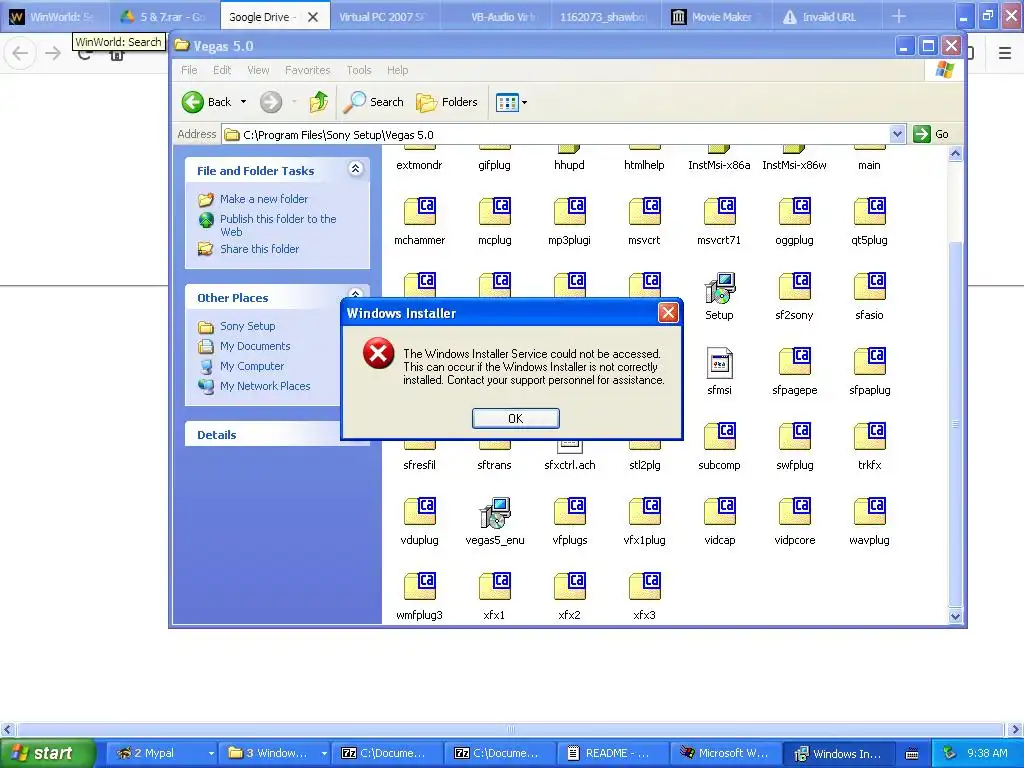The width and height of the screenshot is (1024, 768).
Task: Click the file list scroll up arrow
Action: point(955,154)
